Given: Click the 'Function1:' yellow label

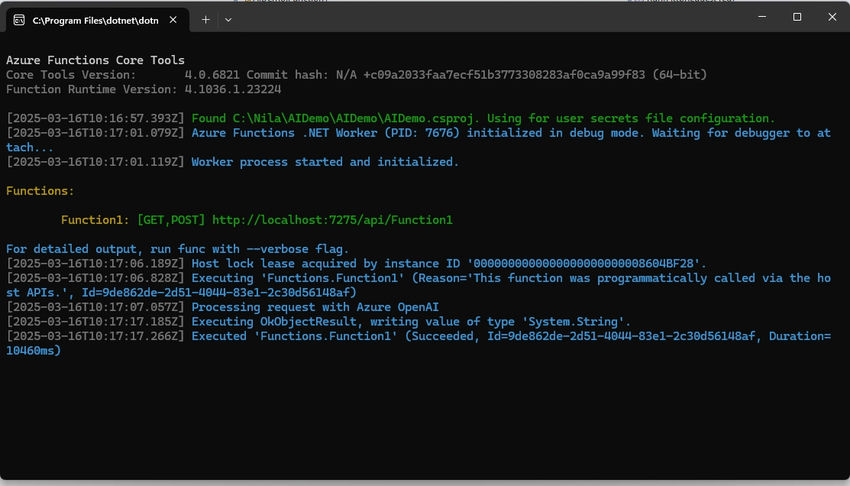Looking at the screenshot, I should coord(95,220).
